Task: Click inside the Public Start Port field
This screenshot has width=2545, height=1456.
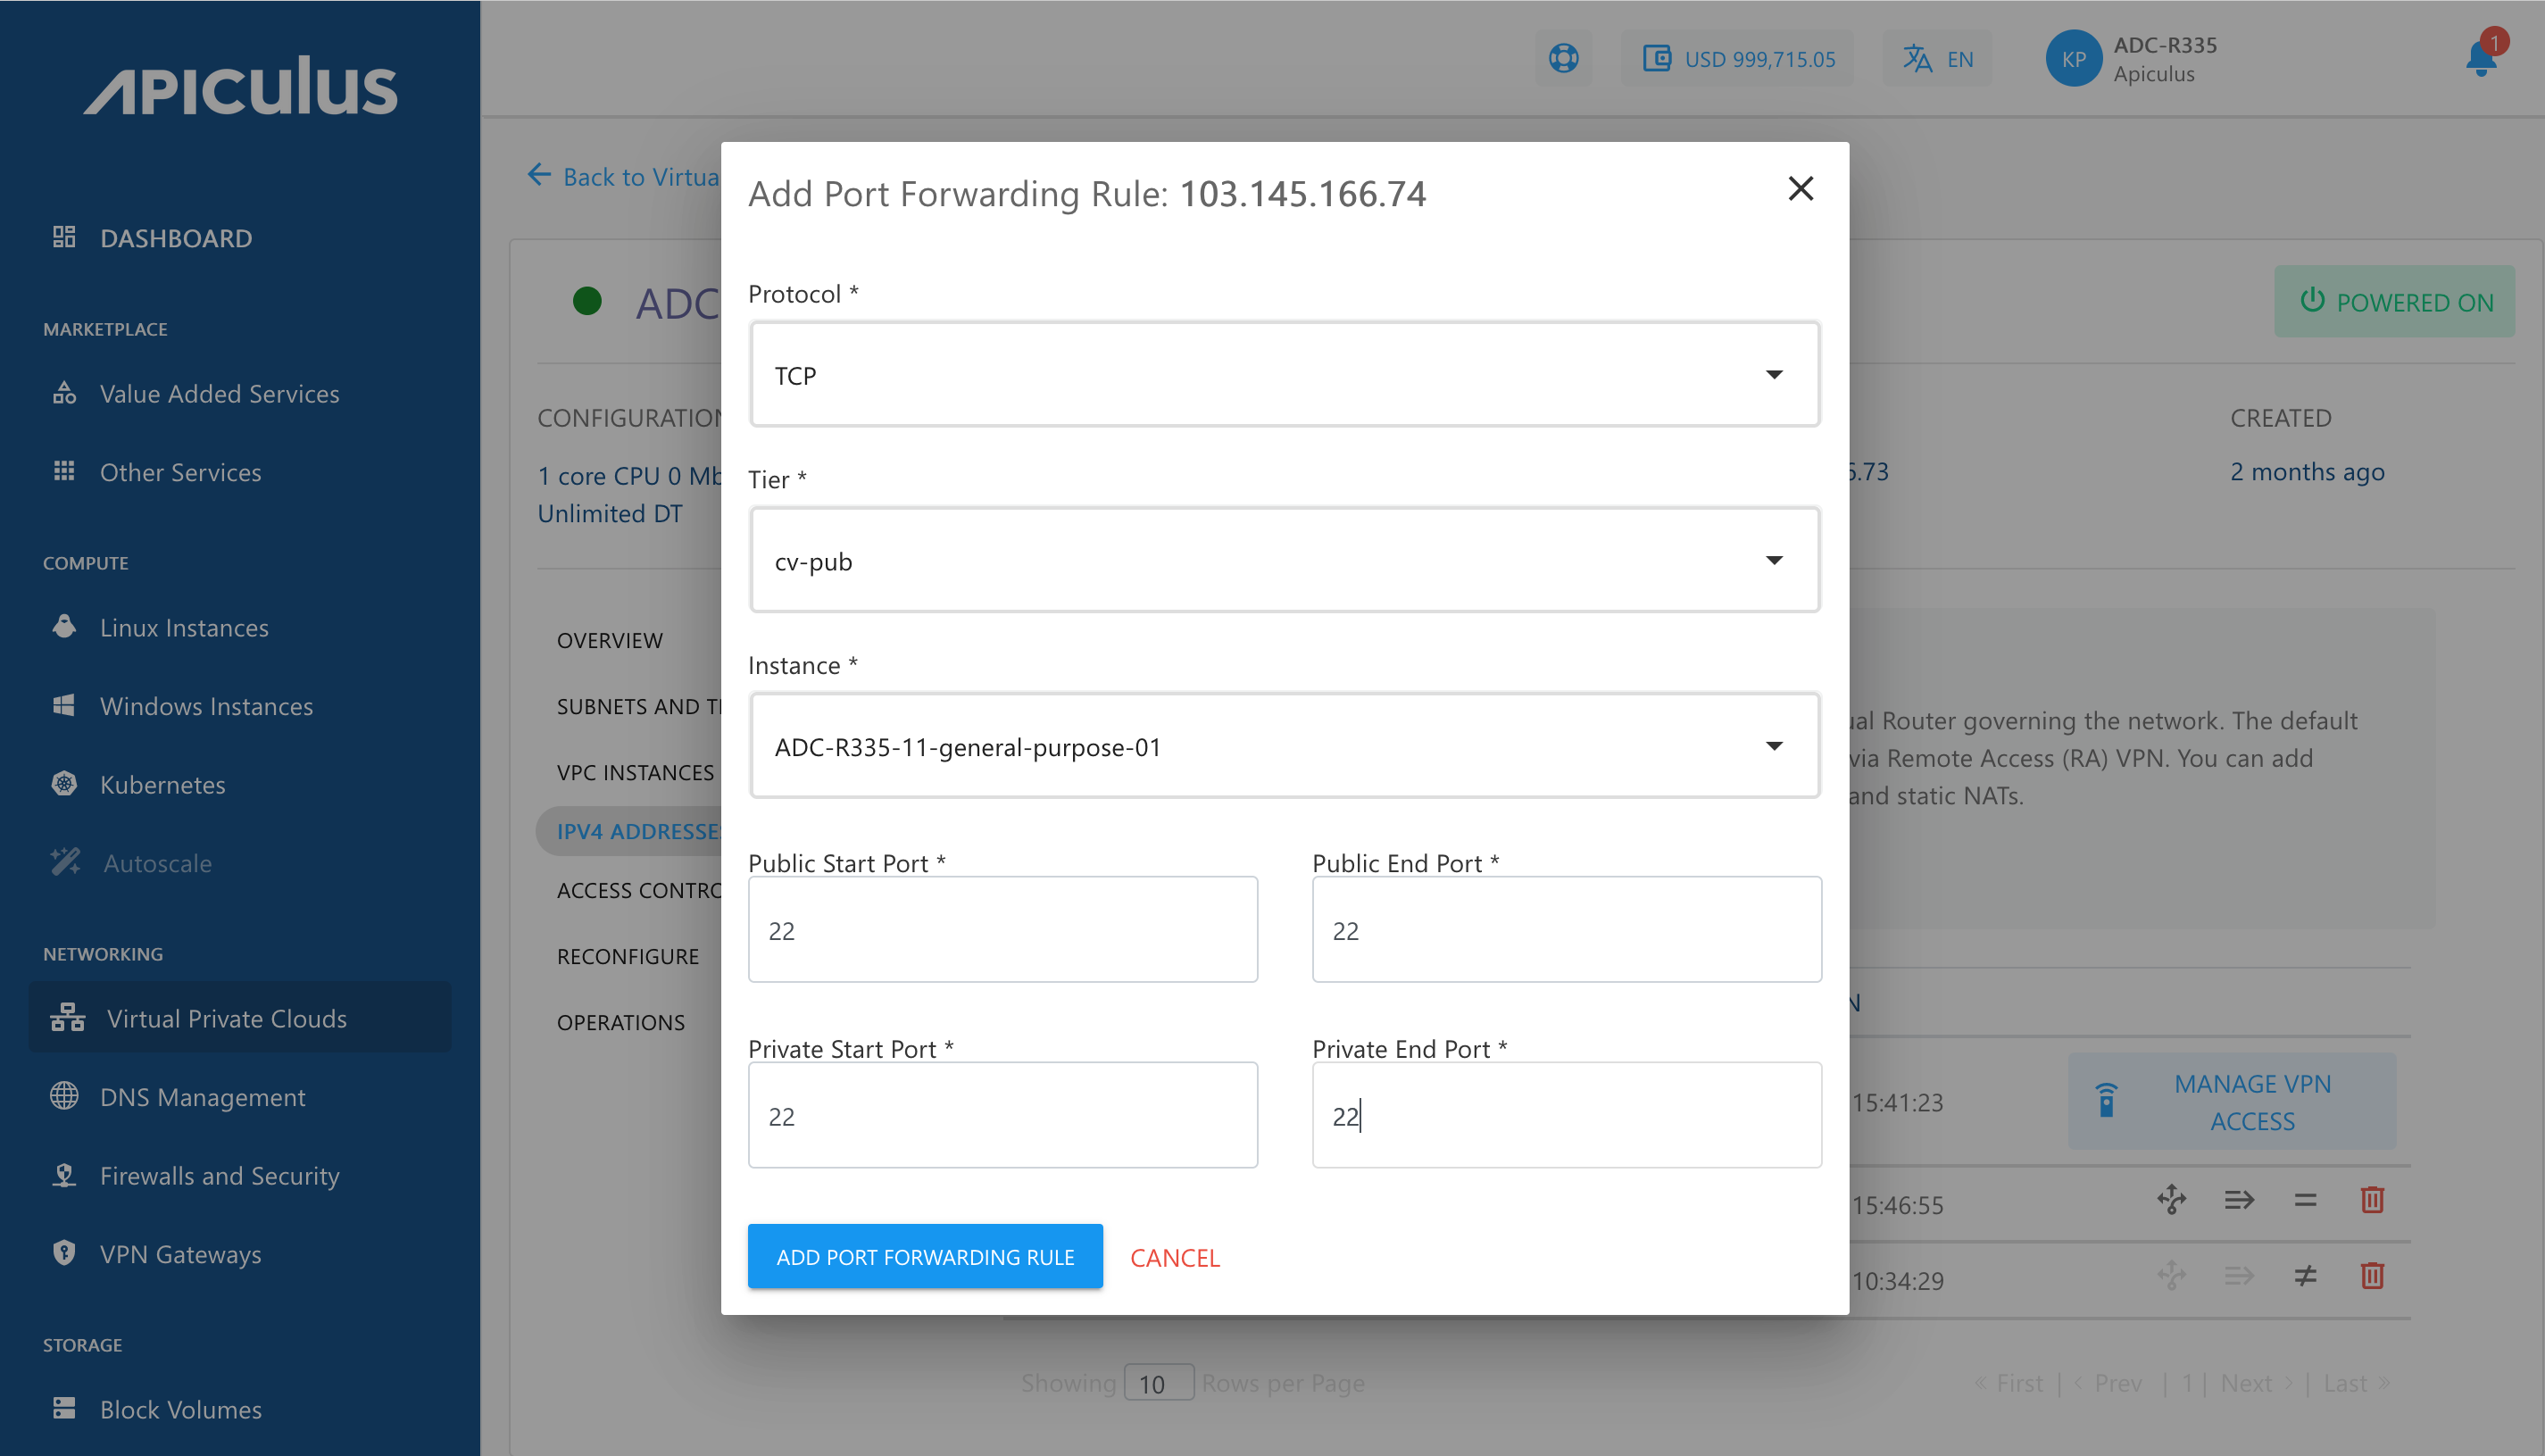Action: tap(1002, 929)
